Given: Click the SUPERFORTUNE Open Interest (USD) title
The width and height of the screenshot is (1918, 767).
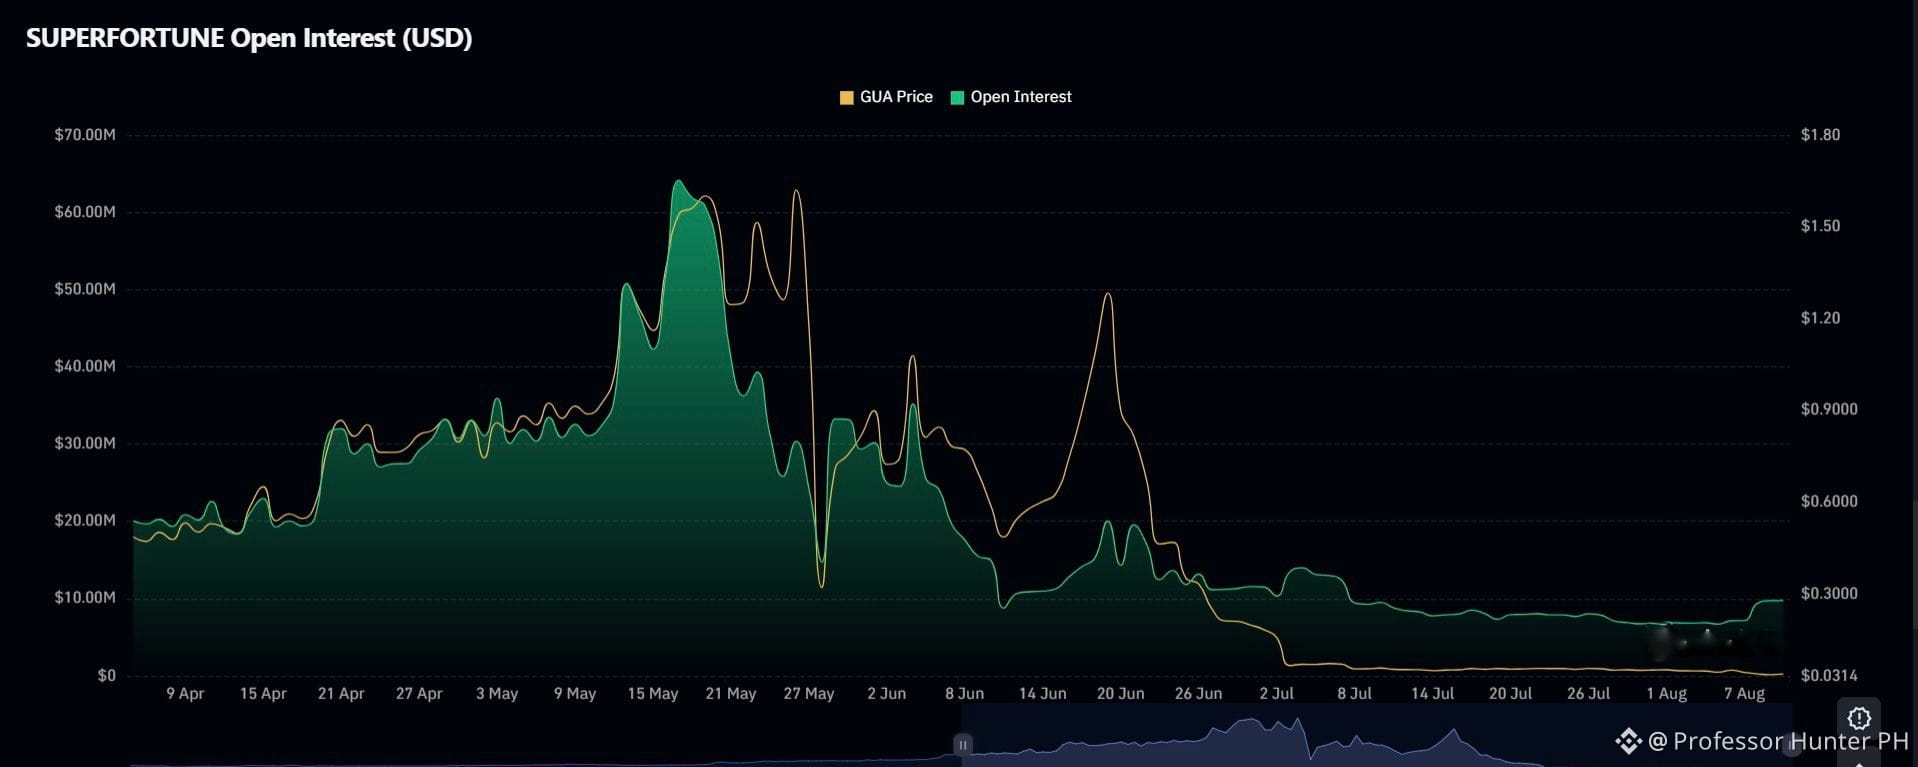Looking at the screenshot, I should [x=249, y=38].
